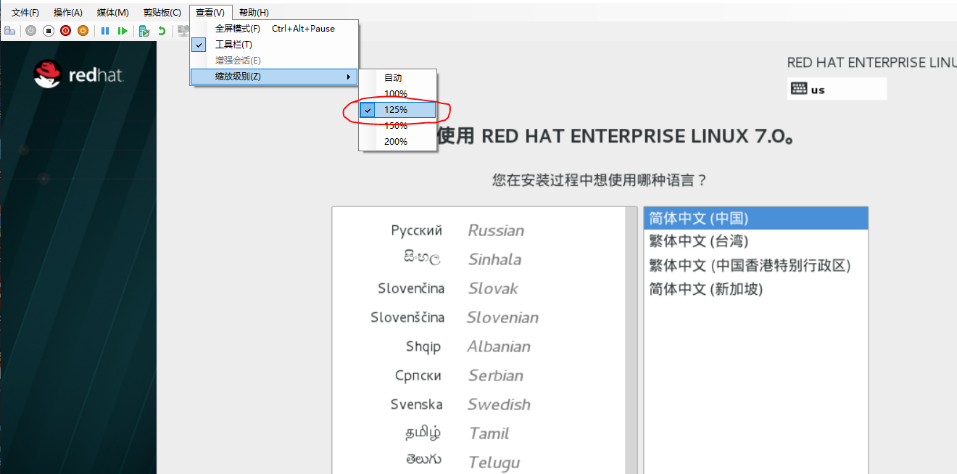Set zoom level to 200%
This screenshot has width=957, height=474.
click(396, 142)
